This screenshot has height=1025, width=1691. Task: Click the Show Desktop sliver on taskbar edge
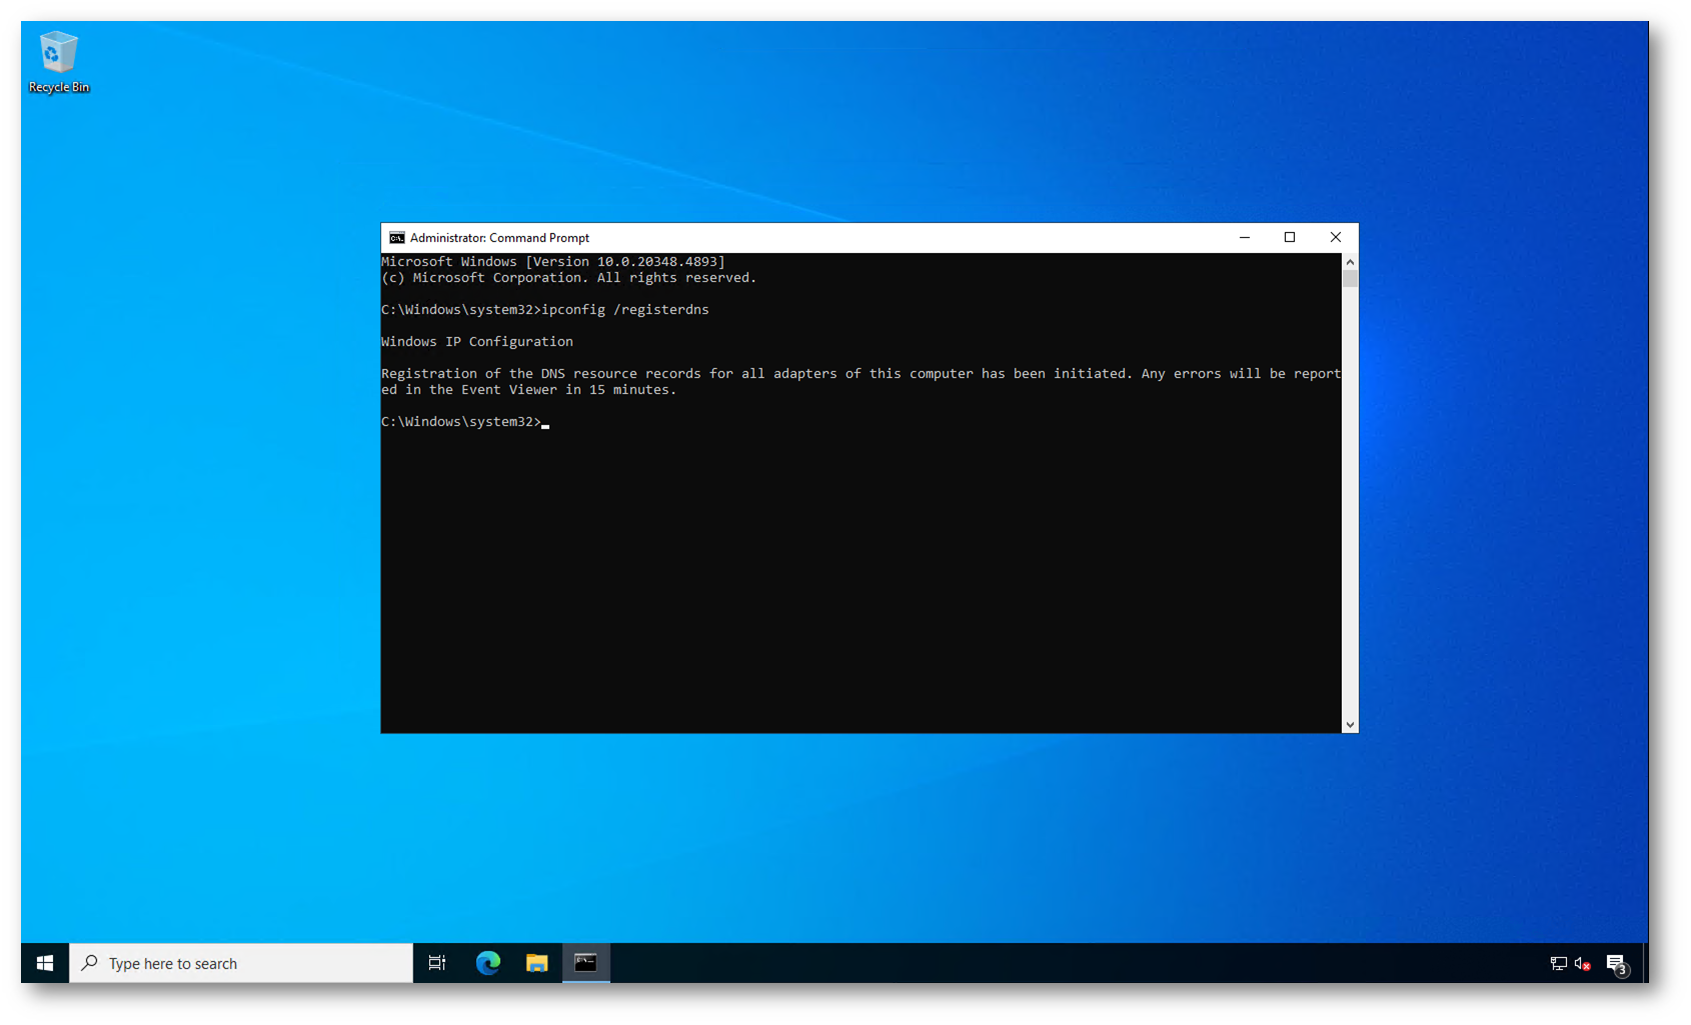pyautogui.click(x=1646, y=963)
